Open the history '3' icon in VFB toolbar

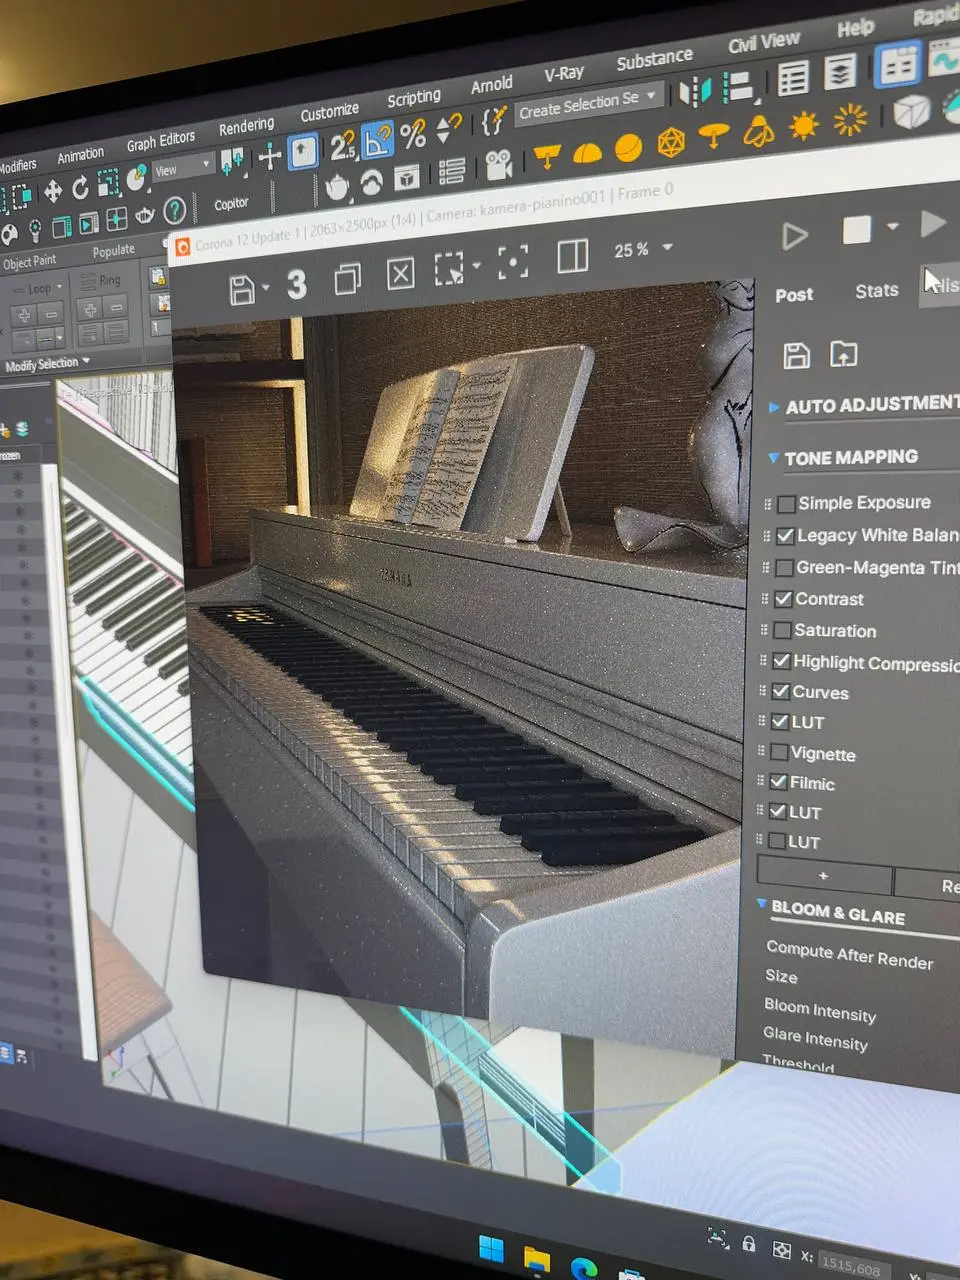pyautogui.click(x=296, y=285)
